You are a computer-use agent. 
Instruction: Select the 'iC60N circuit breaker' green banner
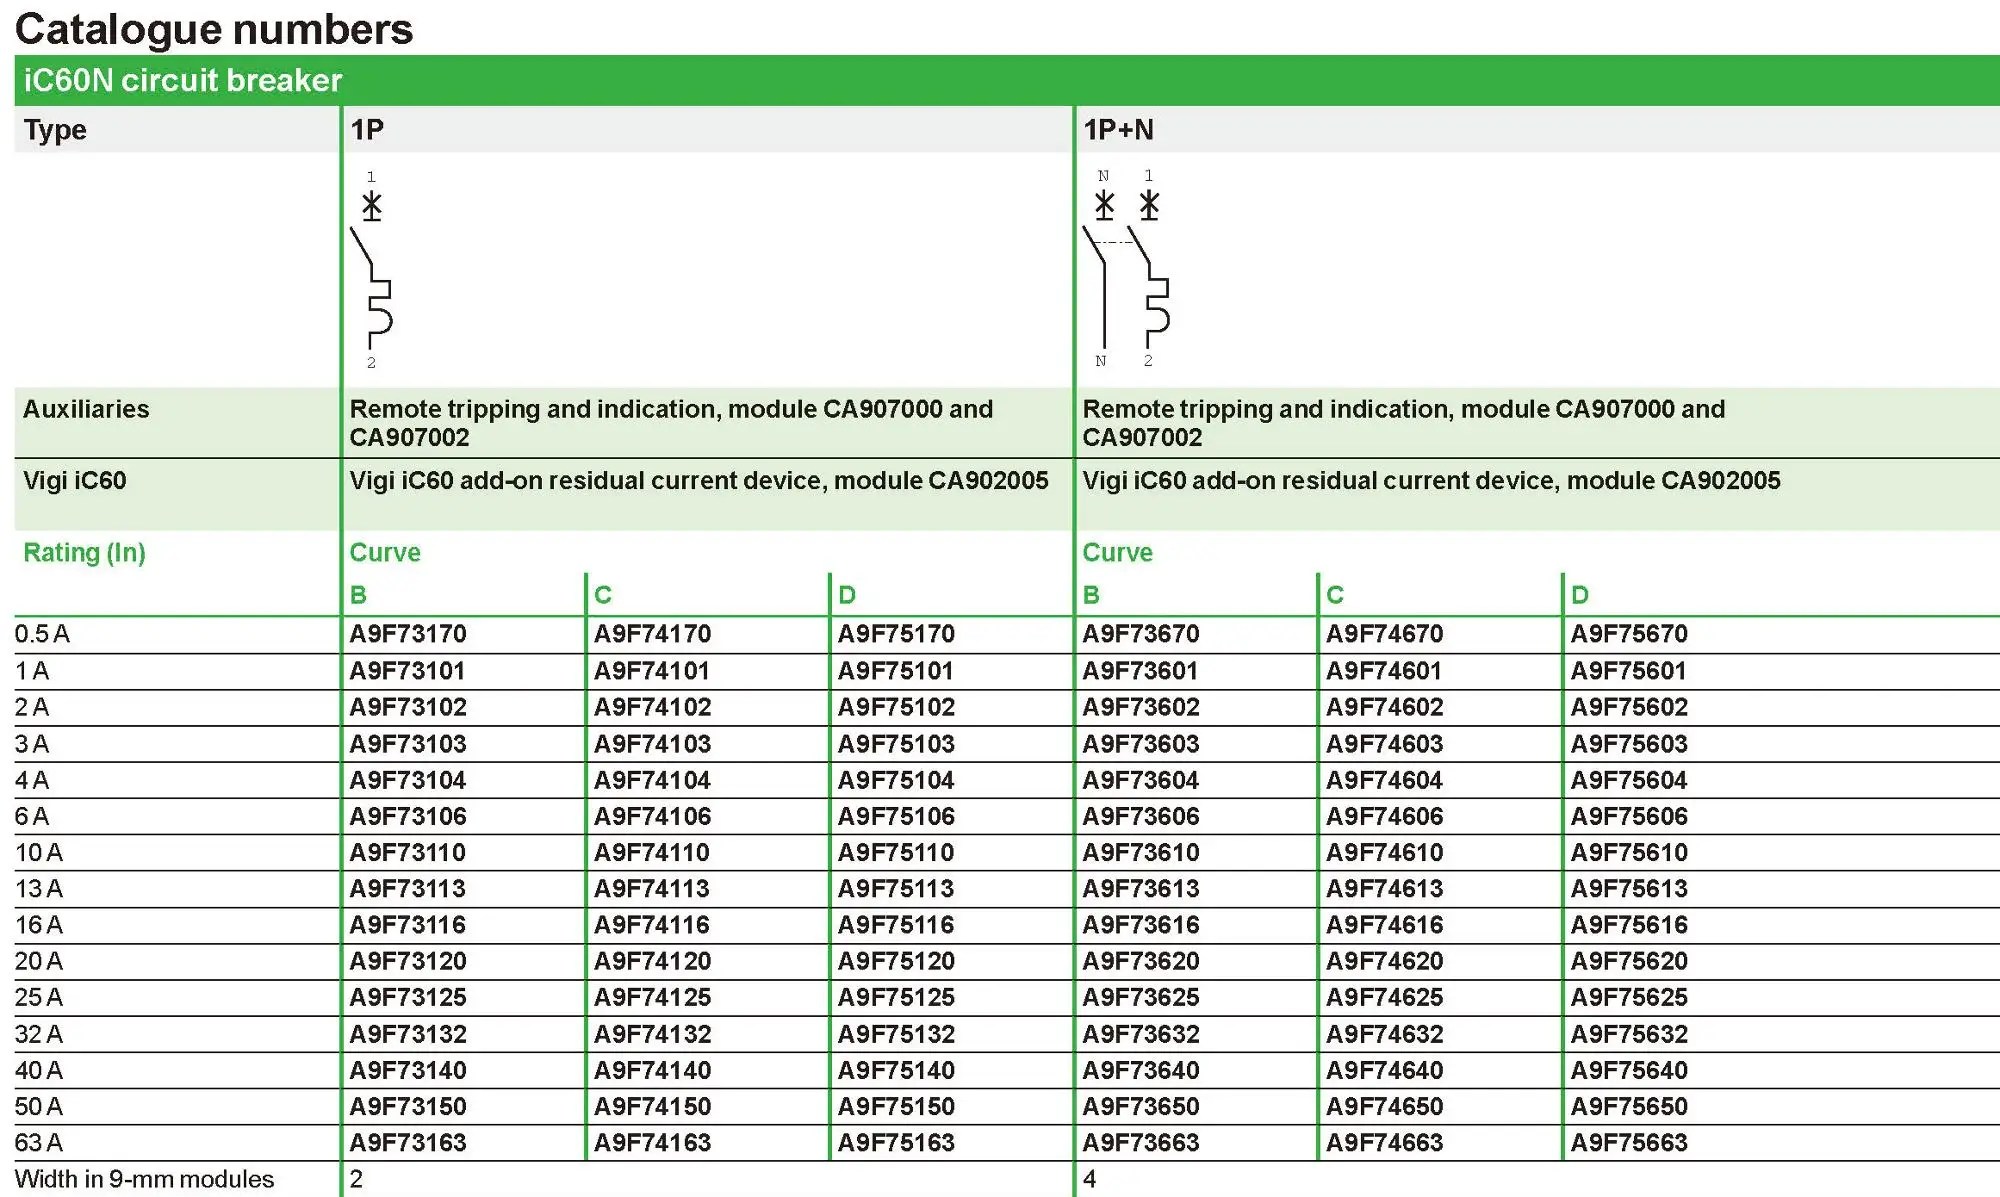pyautogui.click(x=1007, y=80)
